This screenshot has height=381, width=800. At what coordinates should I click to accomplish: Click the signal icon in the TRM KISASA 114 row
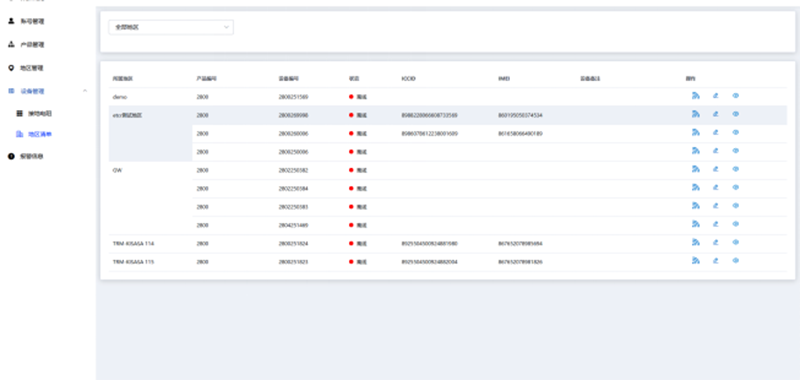(695, 243)
